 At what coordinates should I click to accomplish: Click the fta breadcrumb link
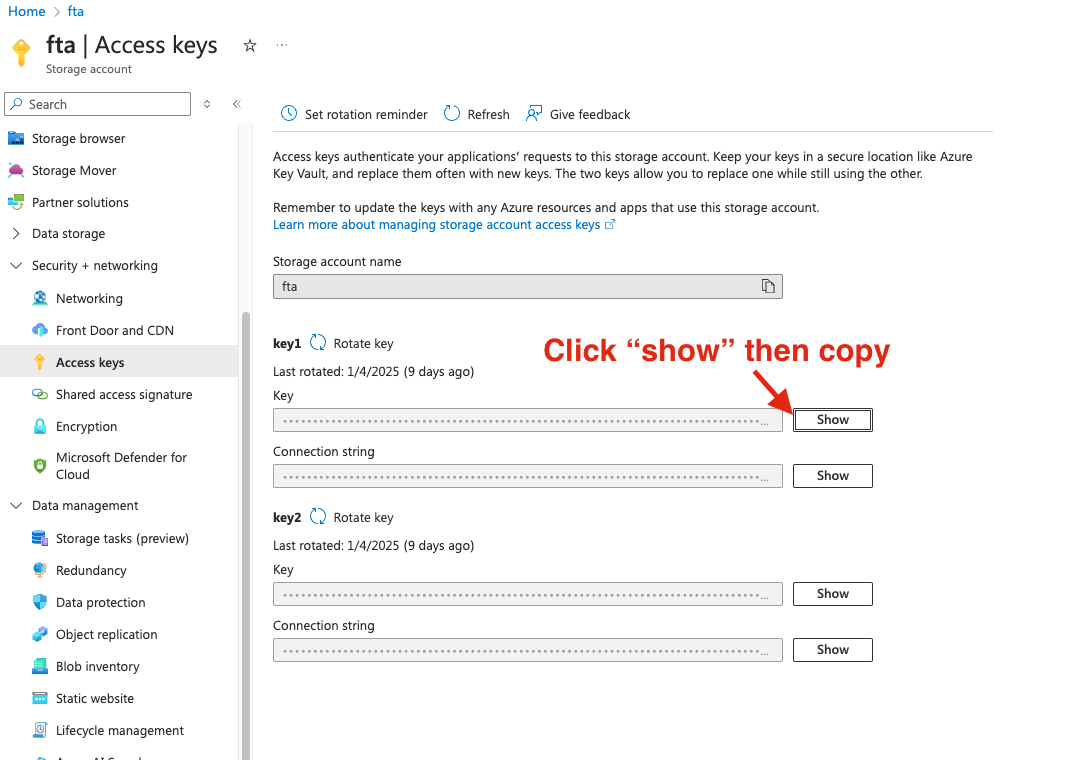point(76,11)
